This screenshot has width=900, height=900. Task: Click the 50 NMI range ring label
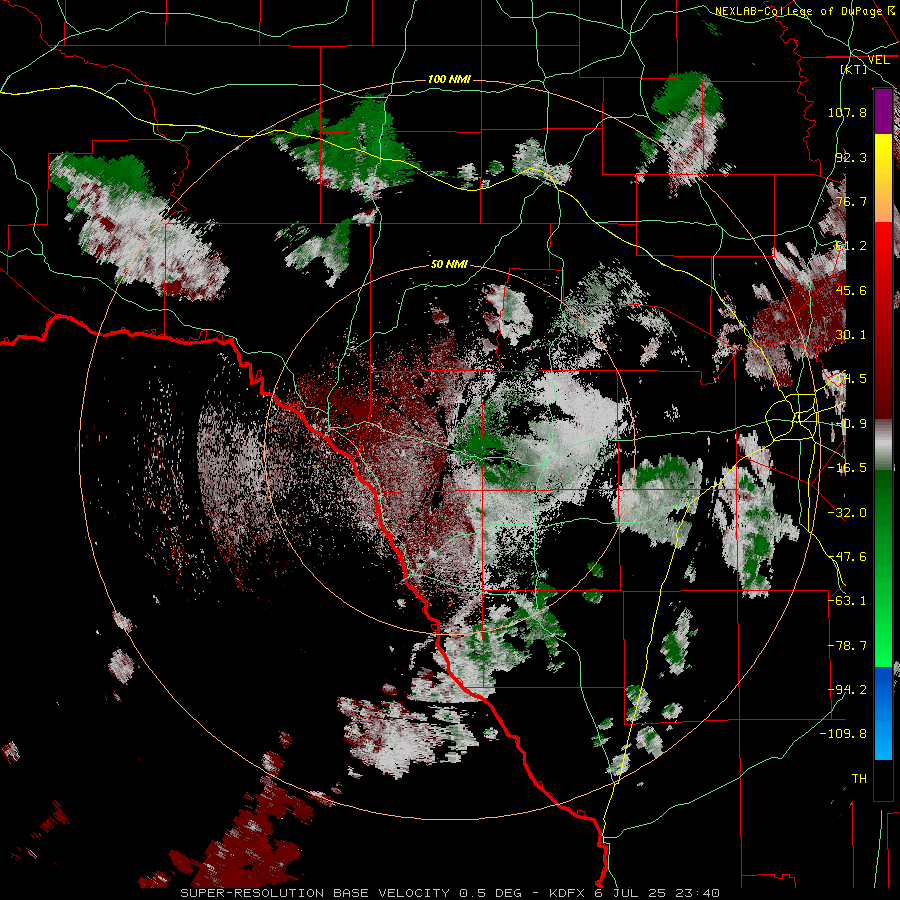coord(449,264)
